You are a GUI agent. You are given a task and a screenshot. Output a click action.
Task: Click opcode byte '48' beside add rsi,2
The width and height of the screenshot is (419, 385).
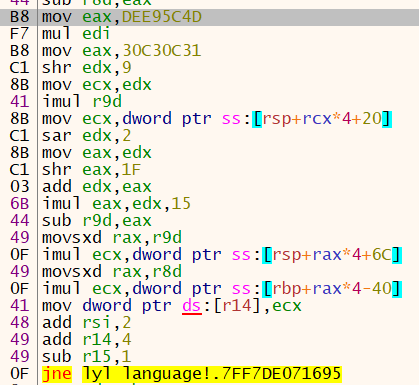pyautogui.click(x=20, y=323)
